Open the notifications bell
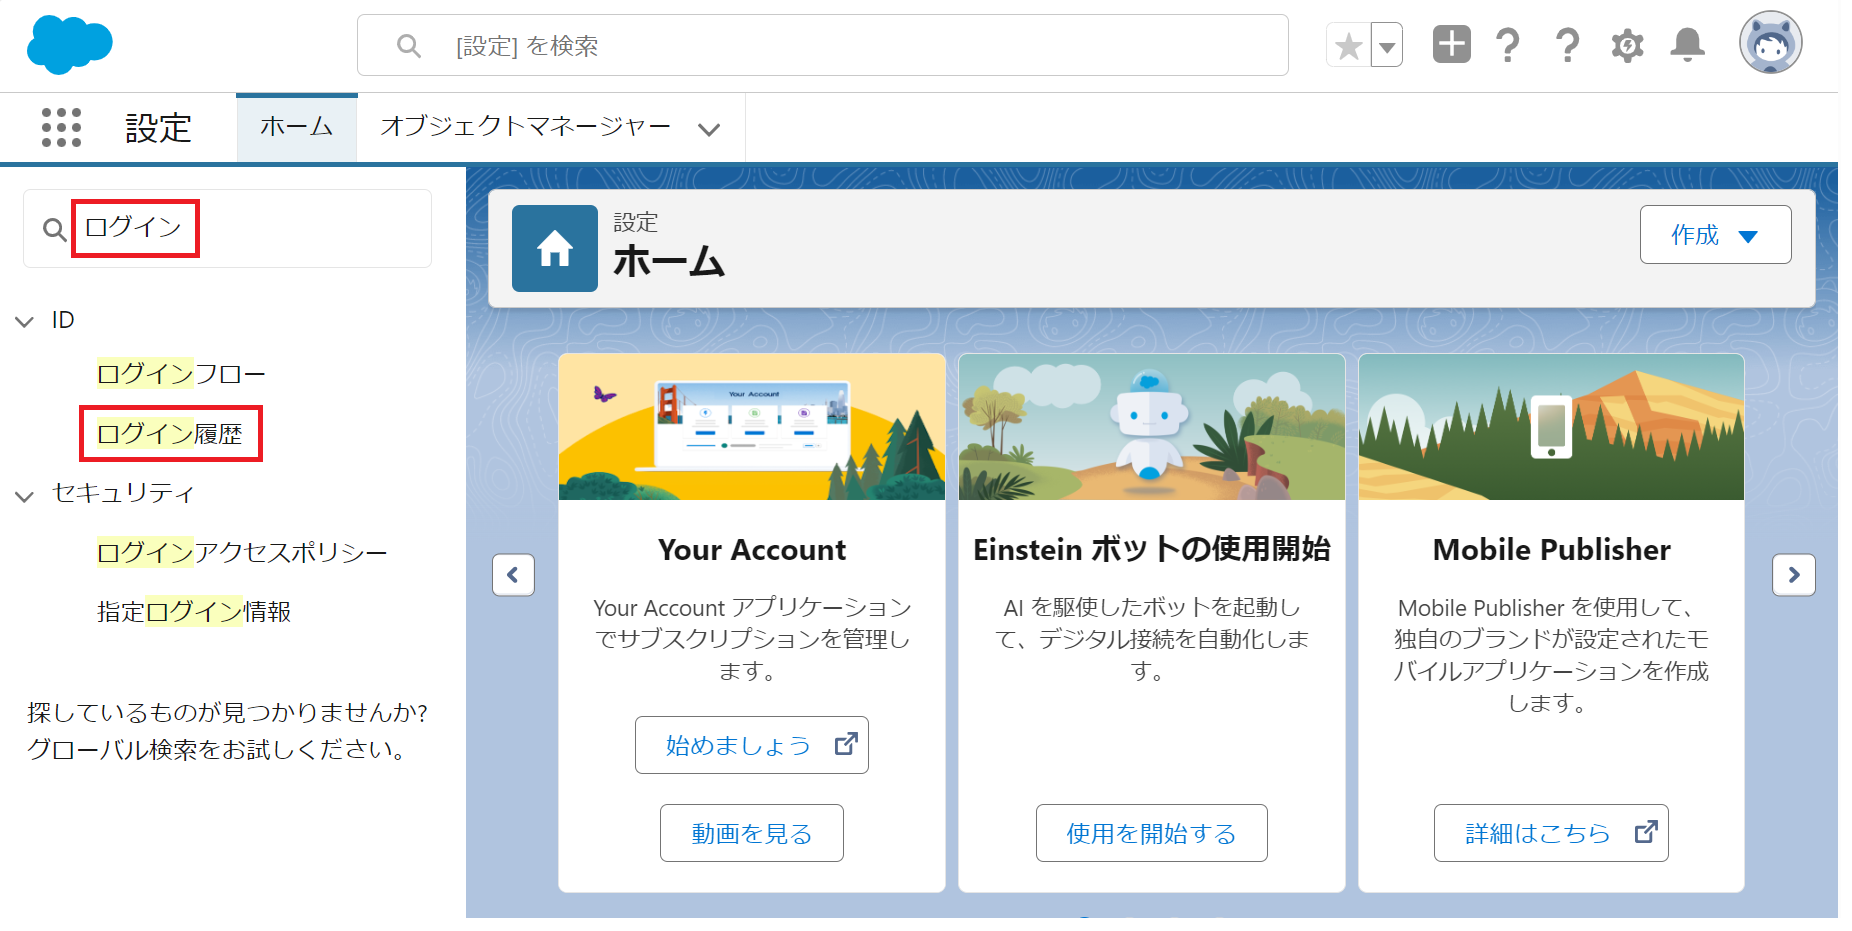This screenshot has width=1852, height=931. [x=1687, y=45]
